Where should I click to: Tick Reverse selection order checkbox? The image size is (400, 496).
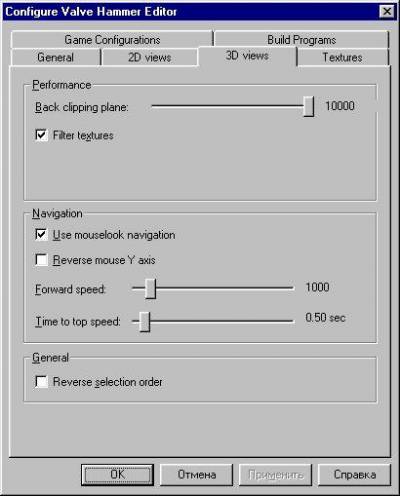(x=41, y=382)
